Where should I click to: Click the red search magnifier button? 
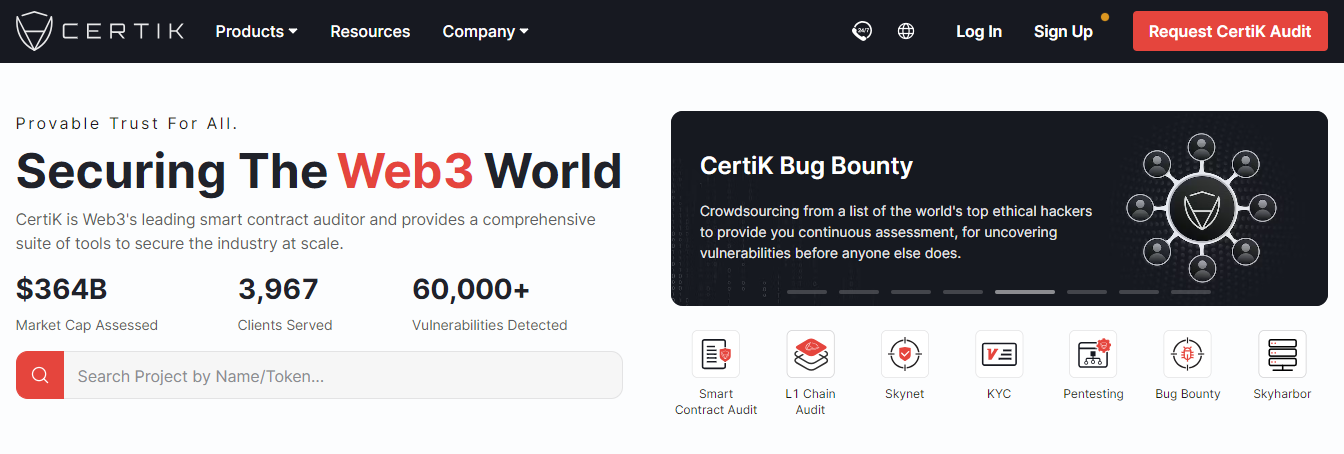point(40,375)
